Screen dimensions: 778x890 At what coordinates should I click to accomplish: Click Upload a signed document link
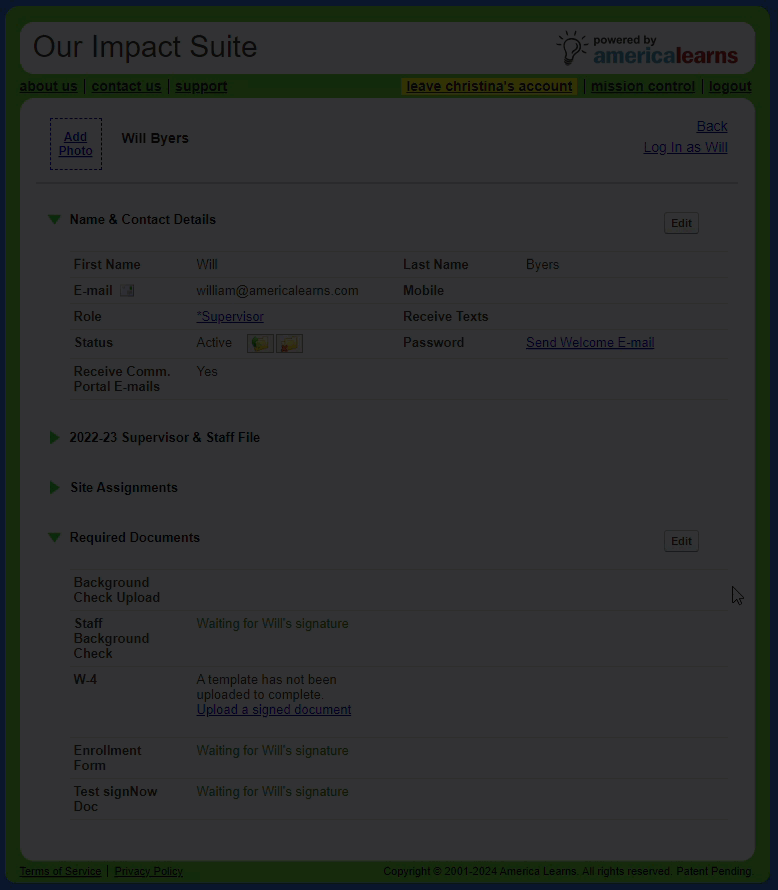coord(274,710)
